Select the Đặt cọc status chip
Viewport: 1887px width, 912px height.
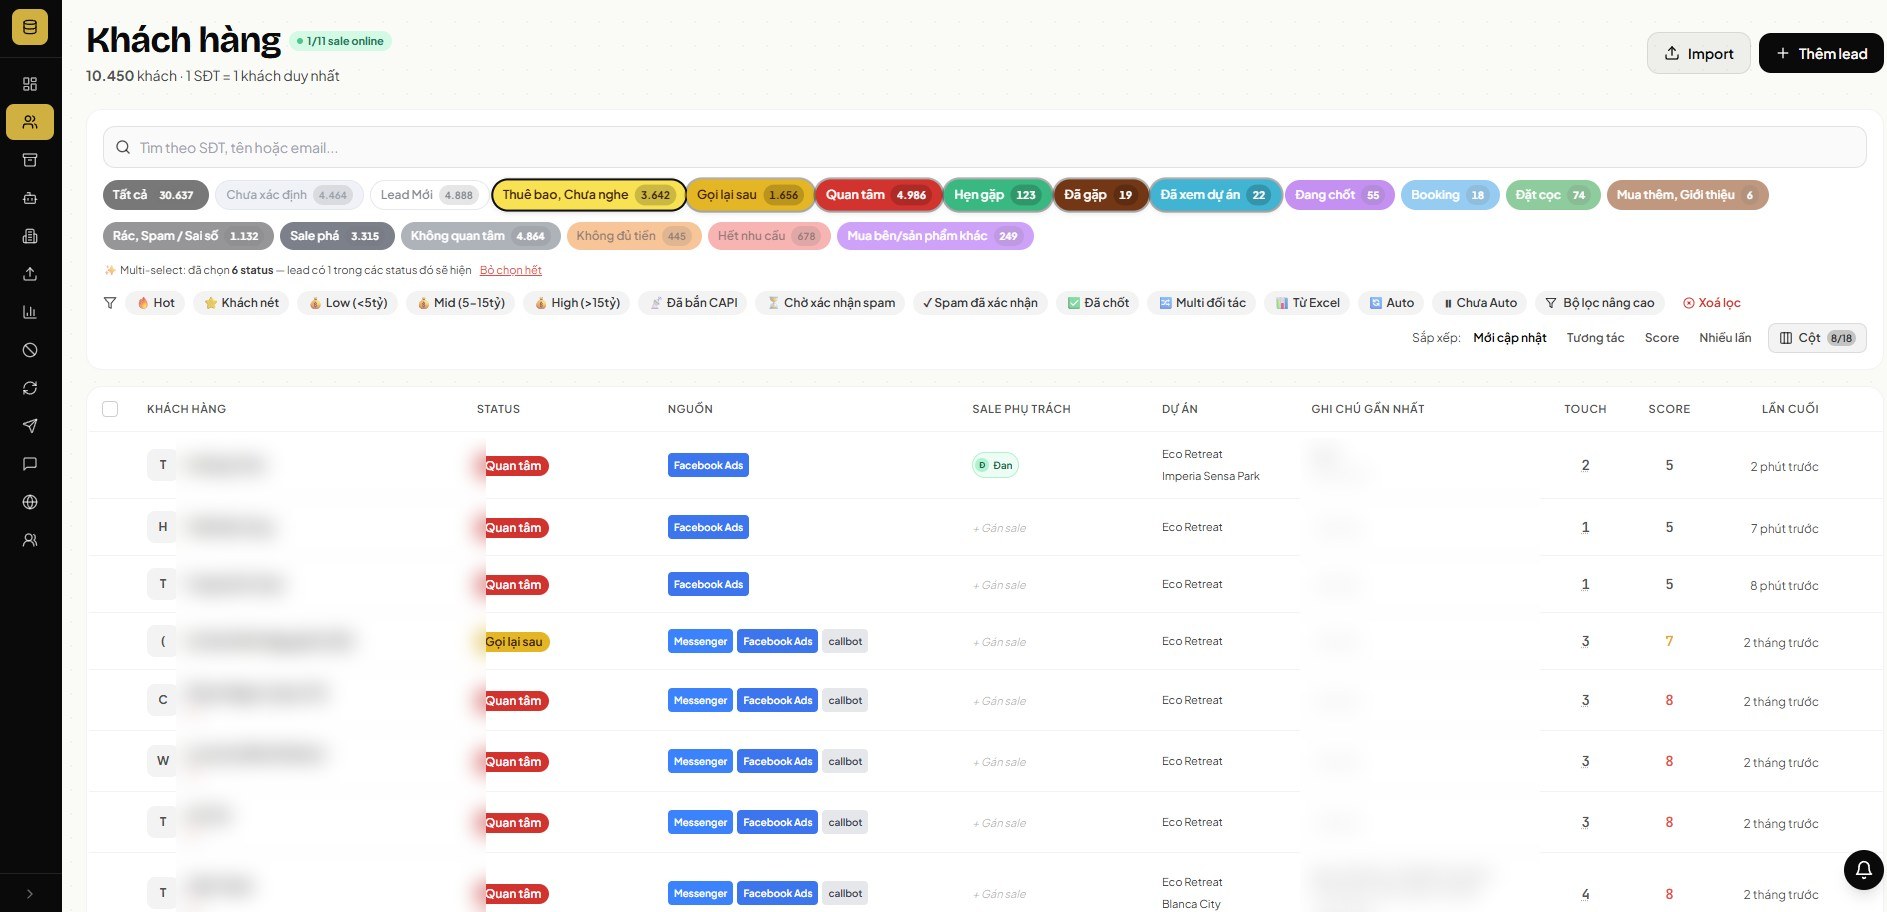pyautogui.click(x=1552, y=195)
